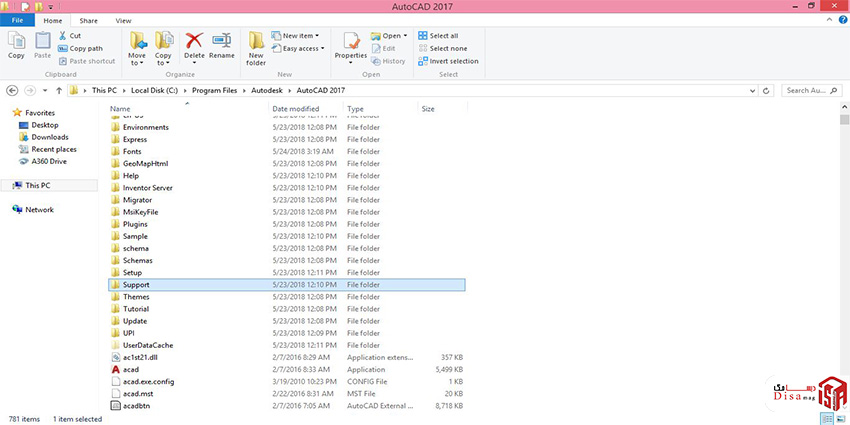Viewport: 850px width, 425px height.
Task: Open the Properties icon in the ribbon
Action: 351,44
